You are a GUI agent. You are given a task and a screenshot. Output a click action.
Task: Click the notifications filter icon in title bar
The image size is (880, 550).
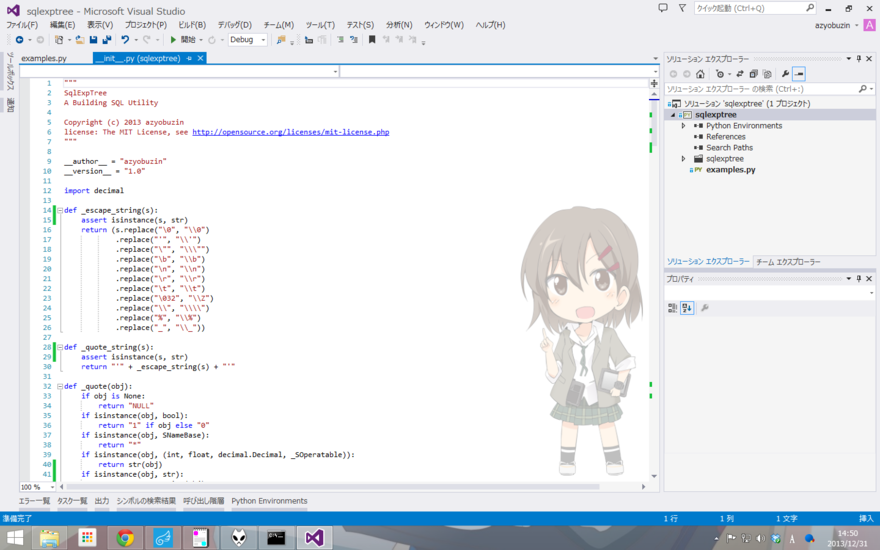coord(682,8)
